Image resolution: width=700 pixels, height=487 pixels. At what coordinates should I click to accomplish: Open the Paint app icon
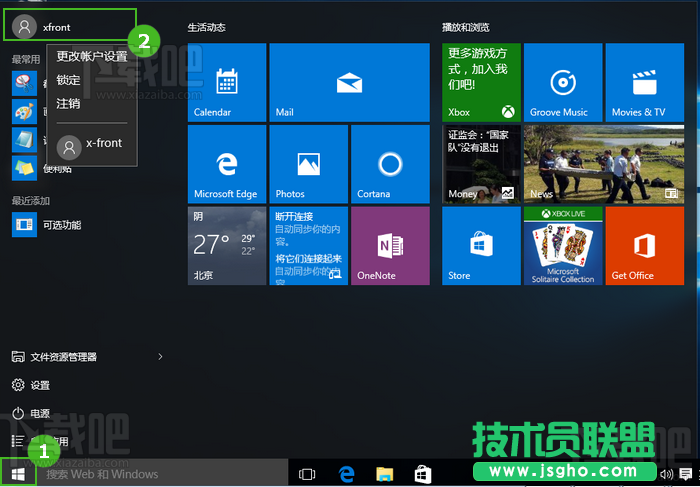point(24,112)
